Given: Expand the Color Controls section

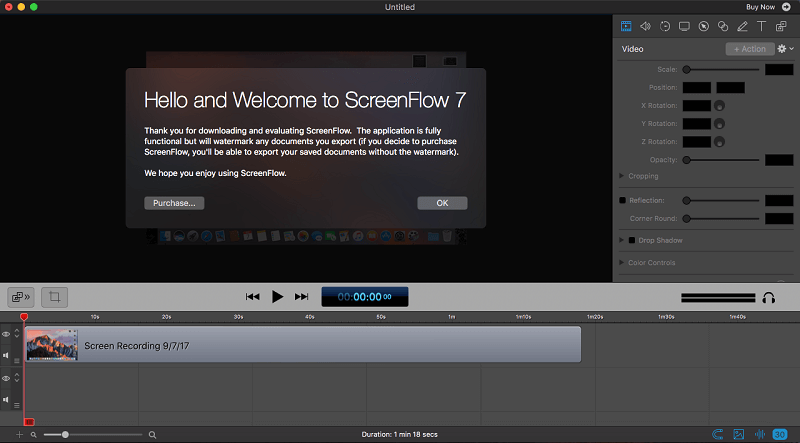Looking at the screenshot, I should (621, 262).
